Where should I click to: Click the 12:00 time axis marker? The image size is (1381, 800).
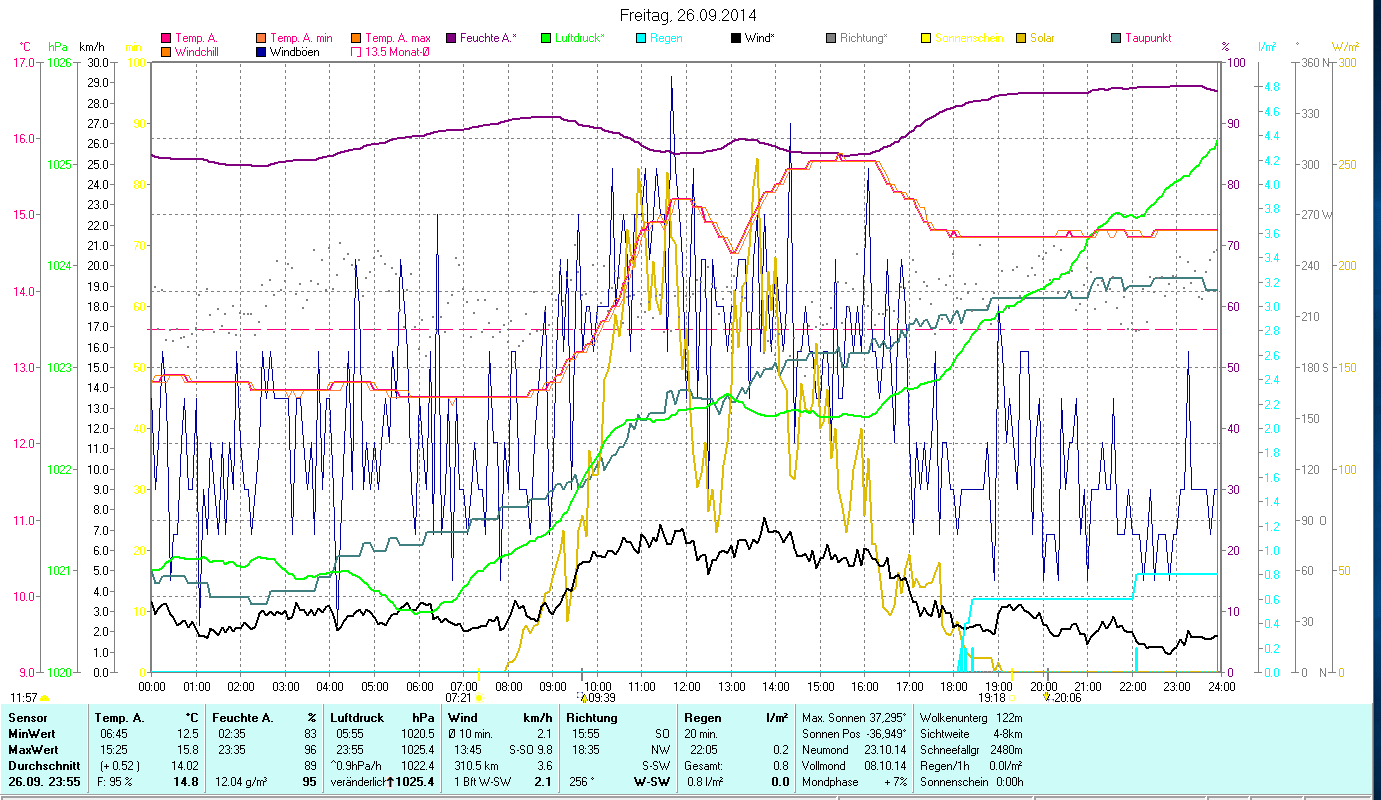pyautogui.click(x=687, y=687)
